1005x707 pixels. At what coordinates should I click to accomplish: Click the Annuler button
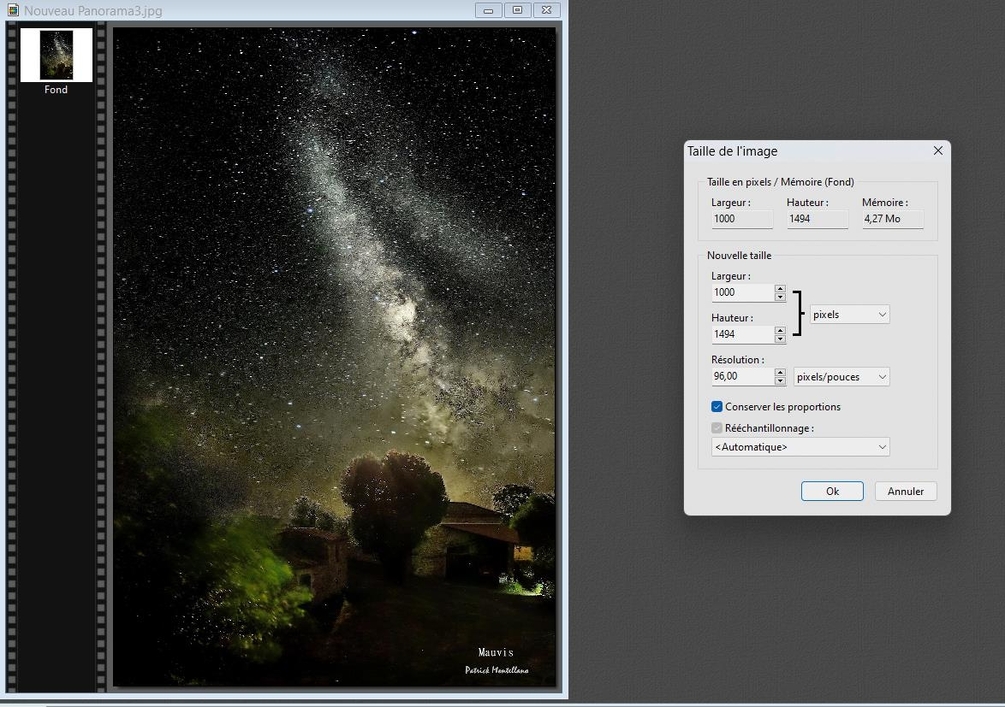(905, 491)
